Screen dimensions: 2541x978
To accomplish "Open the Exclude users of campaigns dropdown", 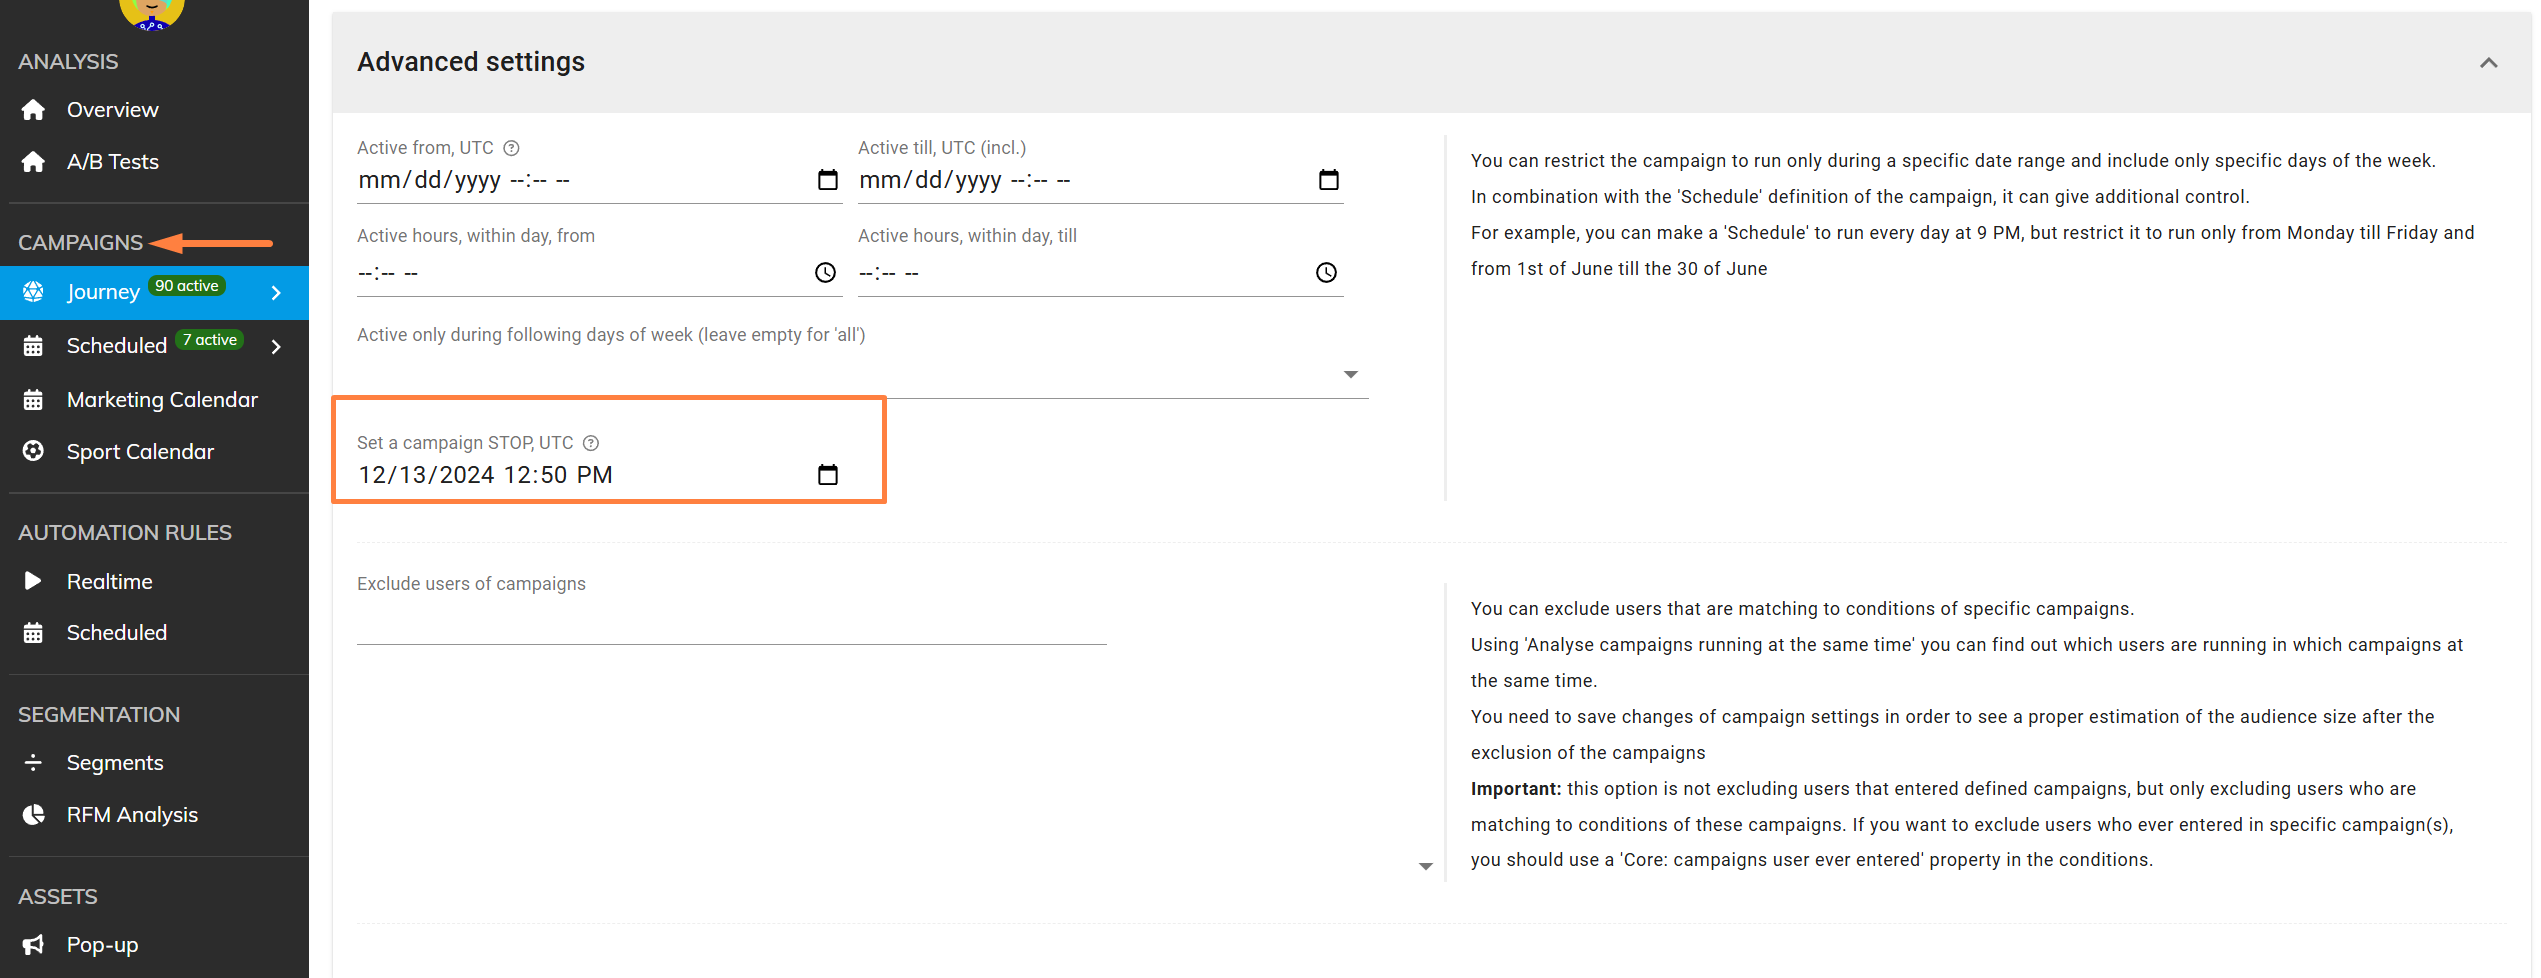I will pyautogui.click(x=1425, y=866).
